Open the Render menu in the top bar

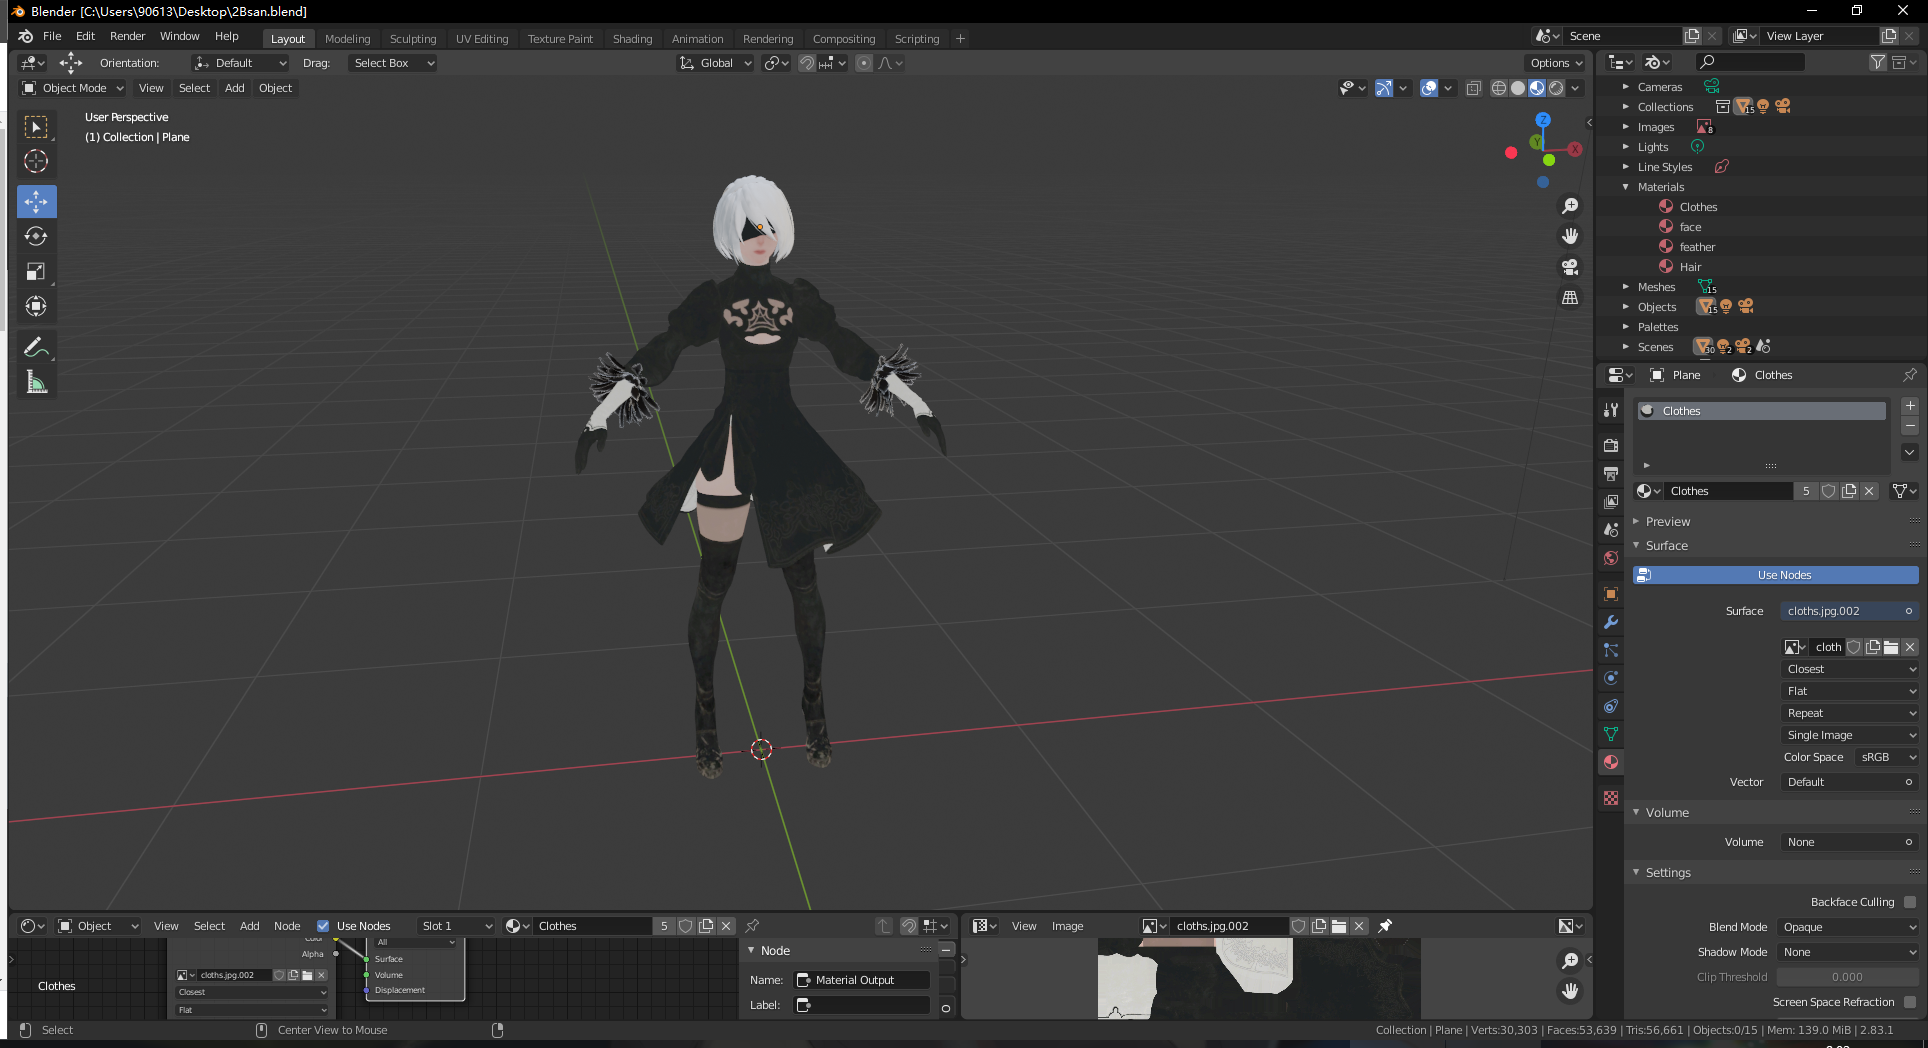coord(127,36)
